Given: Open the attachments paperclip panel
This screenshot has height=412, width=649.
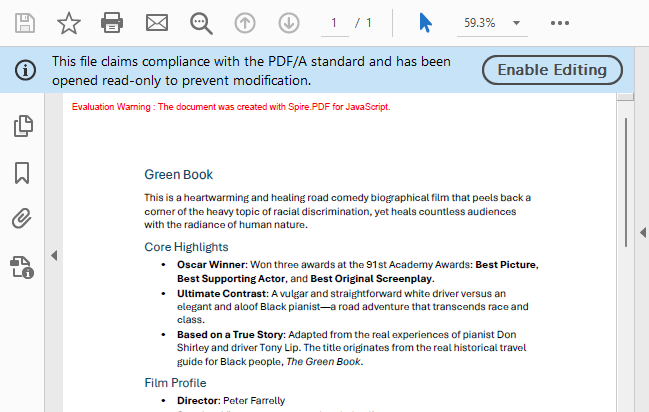Looking at the screenshot, I should 22,219.
